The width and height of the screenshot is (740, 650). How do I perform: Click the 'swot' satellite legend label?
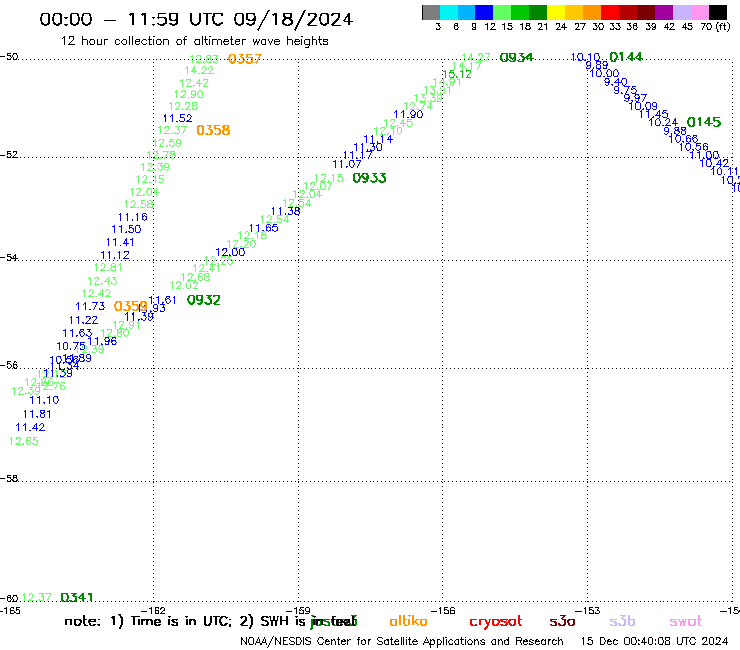[686, 622]
